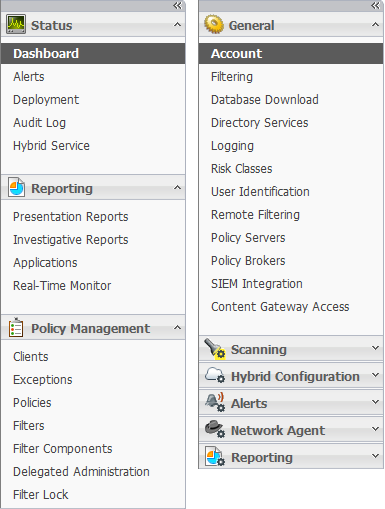
Task: Click the Policy Management checklist icon
Action: pyautogui.click(x=16, y=327)
